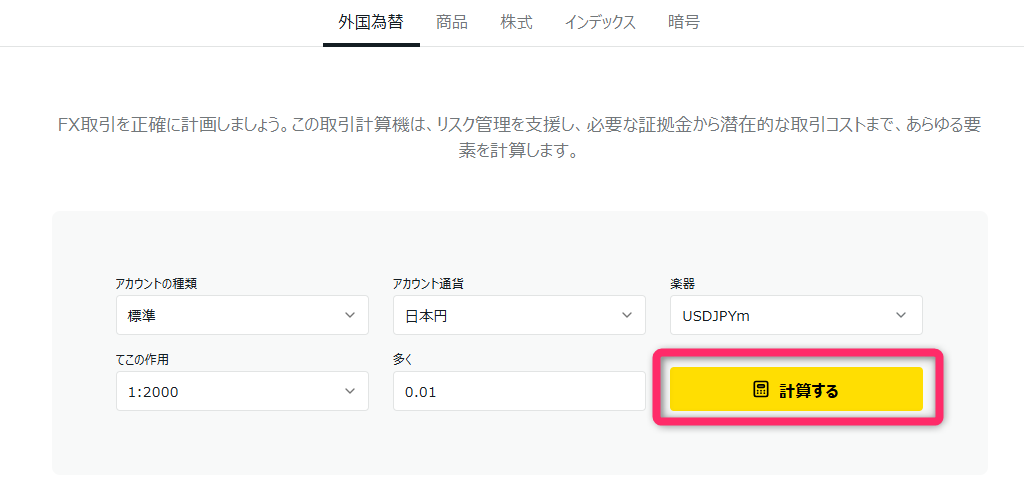Click the chevron arrow in アカウントの種類 box
Viewport: 1024px width, 499px height.
tap(350, 315)
